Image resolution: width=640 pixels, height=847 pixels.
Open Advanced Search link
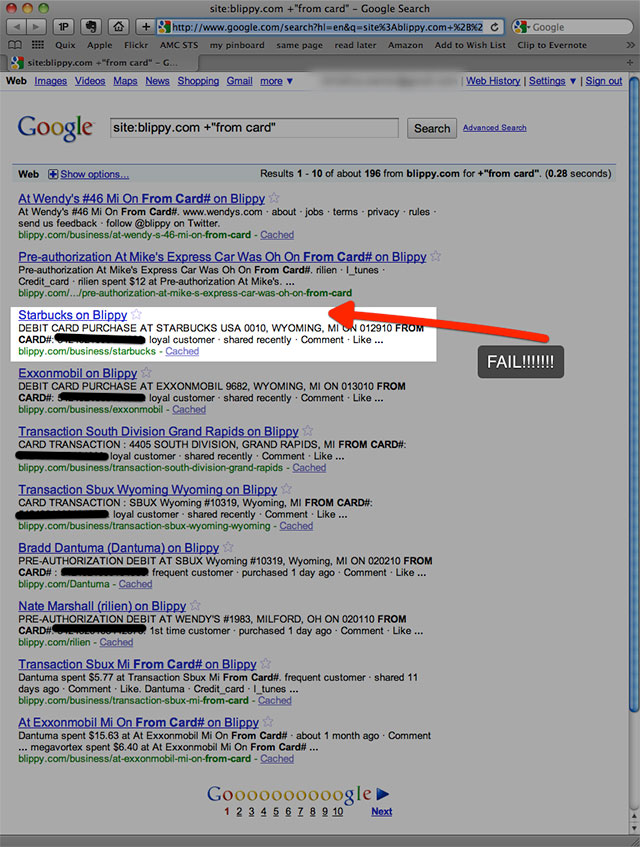pos(495,127)
